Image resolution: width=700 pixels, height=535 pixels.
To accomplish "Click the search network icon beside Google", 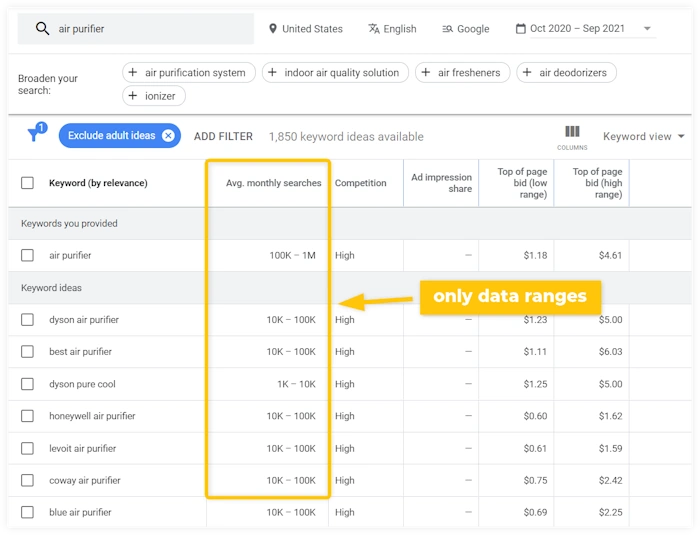I will click(447, 29).
